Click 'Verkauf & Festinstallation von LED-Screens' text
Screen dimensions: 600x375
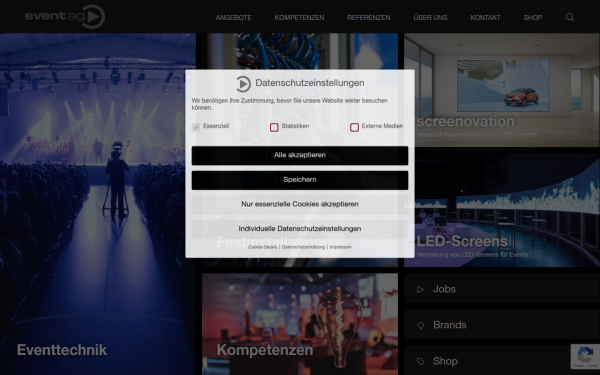click(476, 135)
